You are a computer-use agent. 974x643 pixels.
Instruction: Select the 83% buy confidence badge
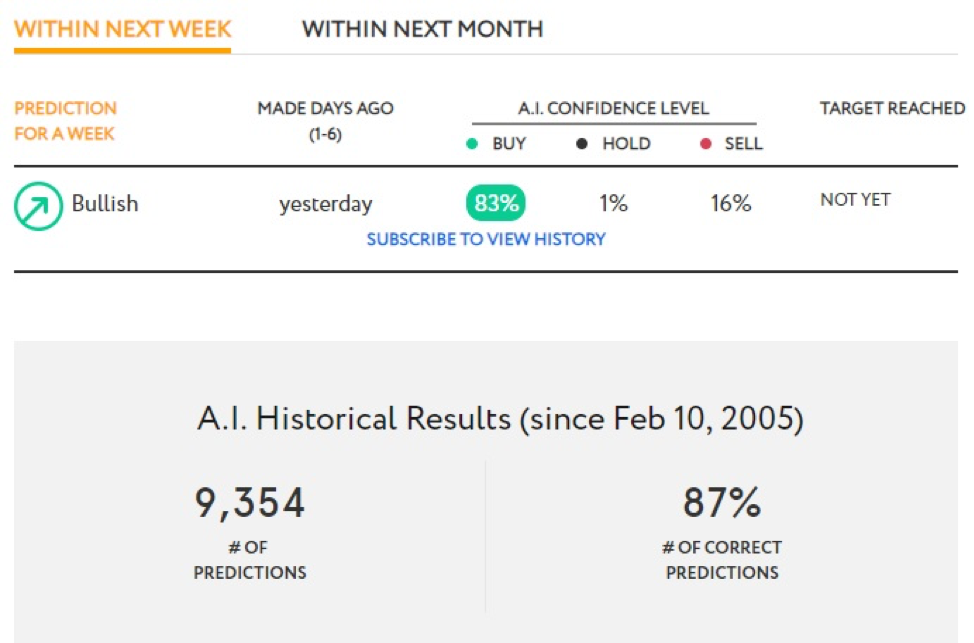(x=496, y=203)
